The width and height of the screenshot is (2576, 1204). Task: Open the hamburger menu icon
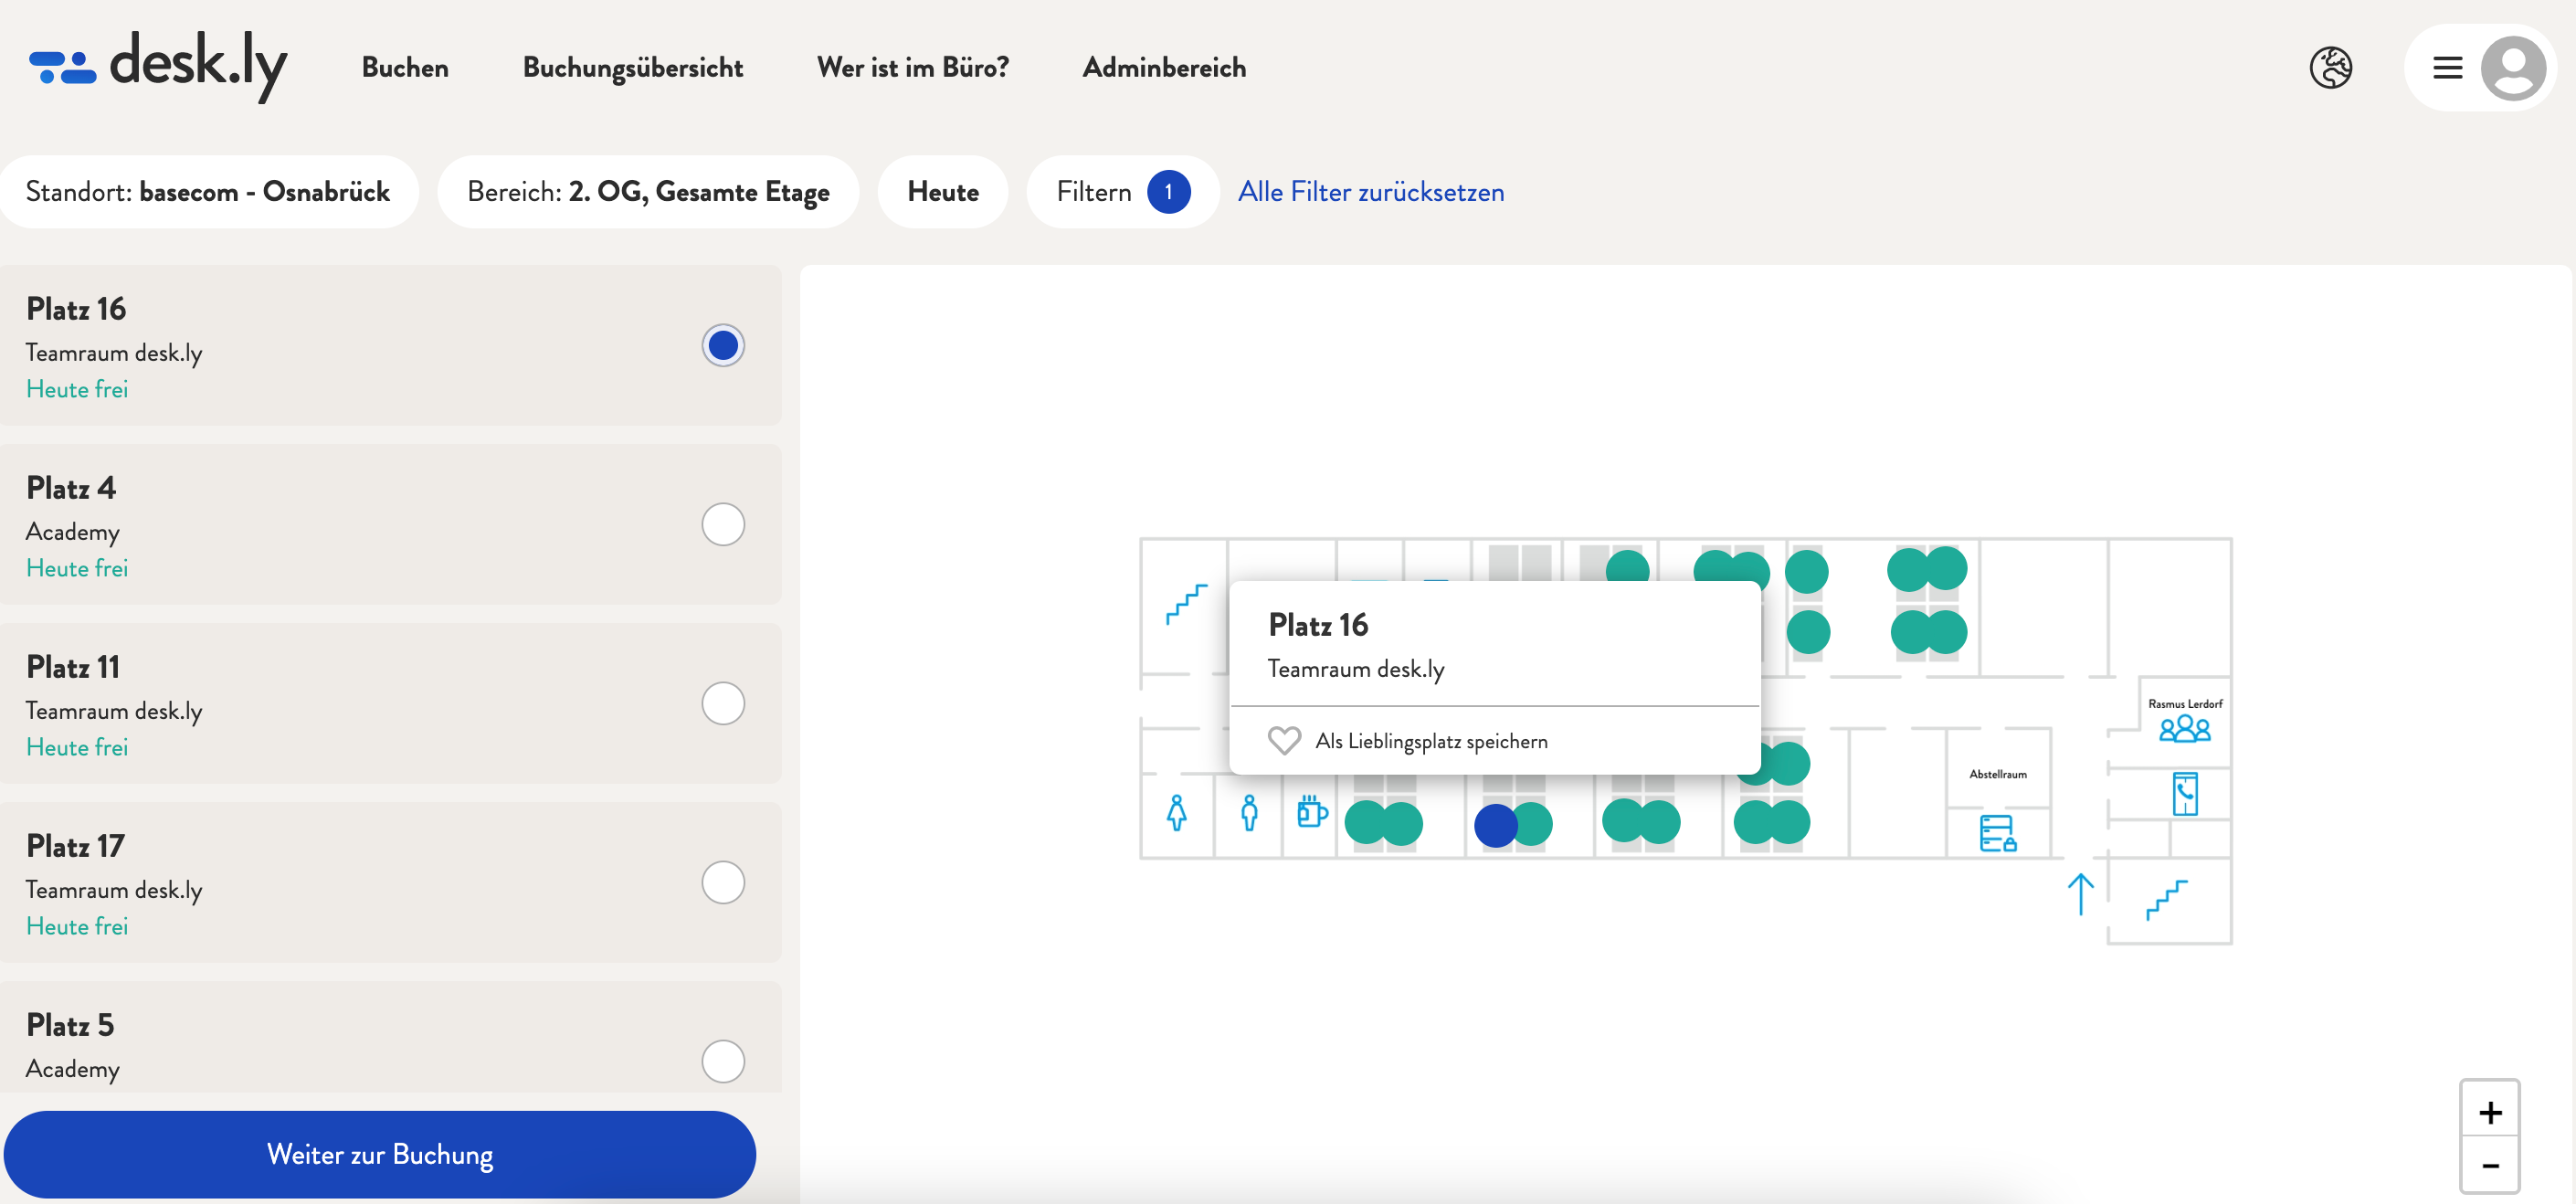(2447, 68)
